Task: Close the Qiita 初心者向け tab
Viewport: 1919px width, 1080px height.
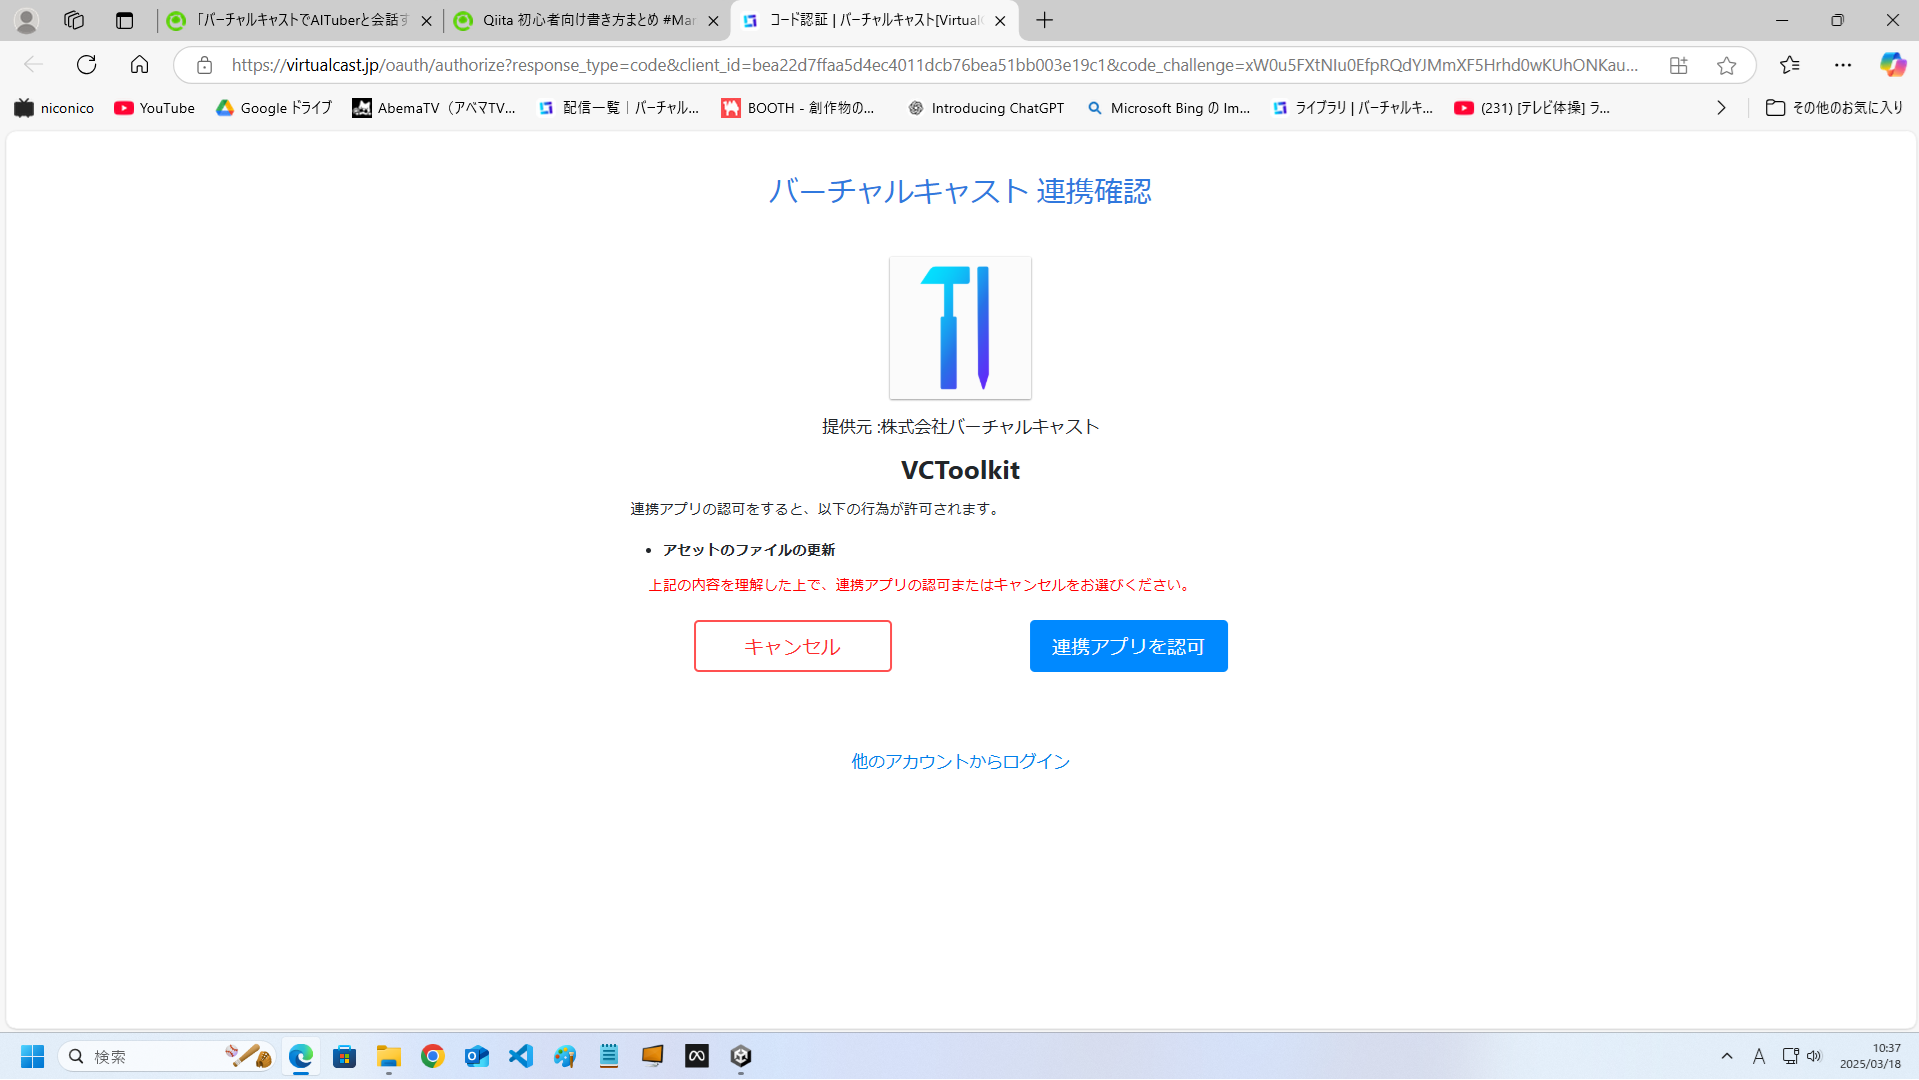Action: pos(713,20)
